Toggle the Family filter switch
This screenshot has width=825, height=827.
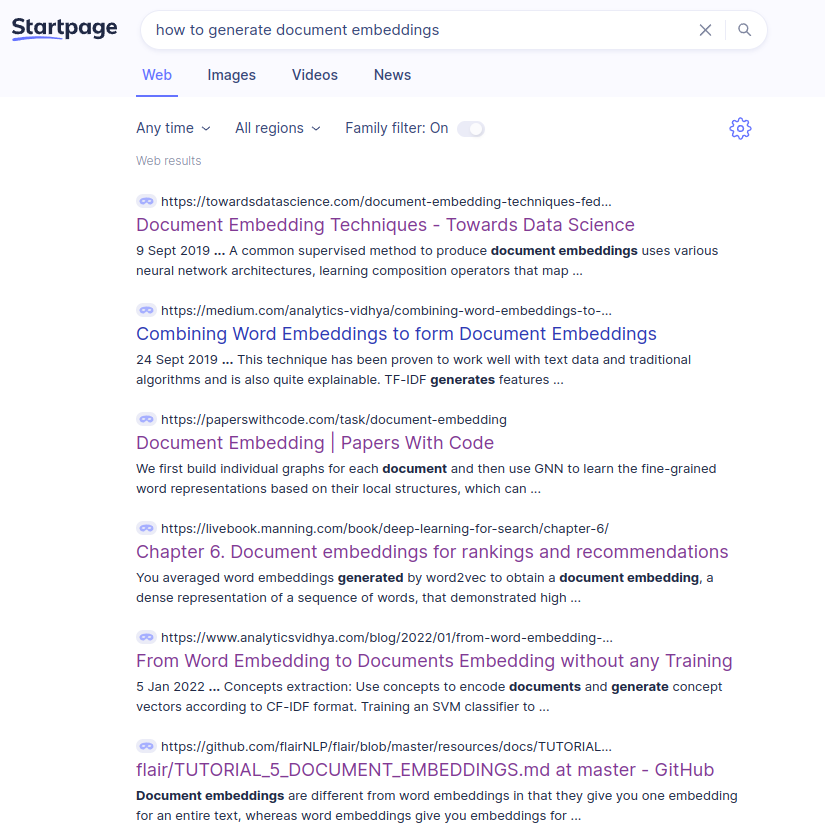coord(471,129)
